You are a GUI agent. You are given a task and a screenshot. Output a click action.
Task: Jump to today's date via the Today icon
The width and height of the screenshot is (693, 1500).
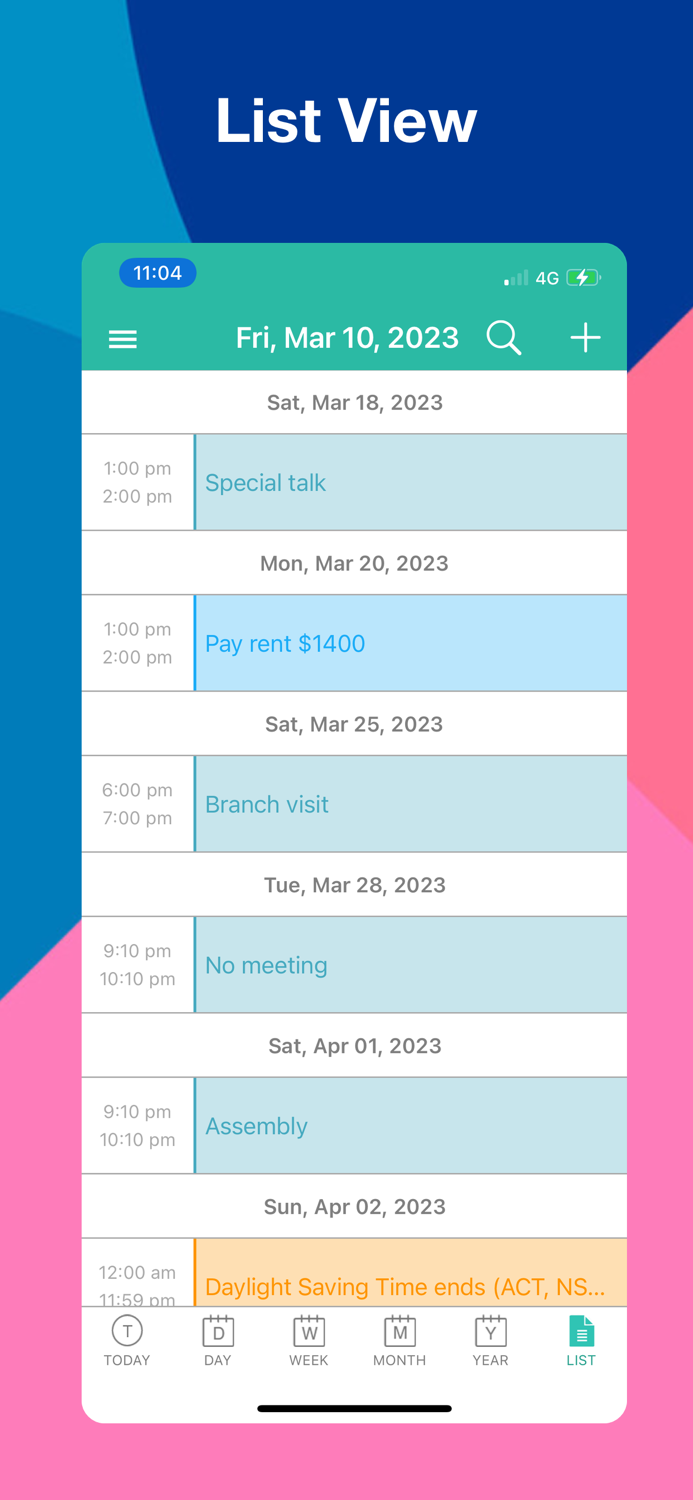[127, 1340]
